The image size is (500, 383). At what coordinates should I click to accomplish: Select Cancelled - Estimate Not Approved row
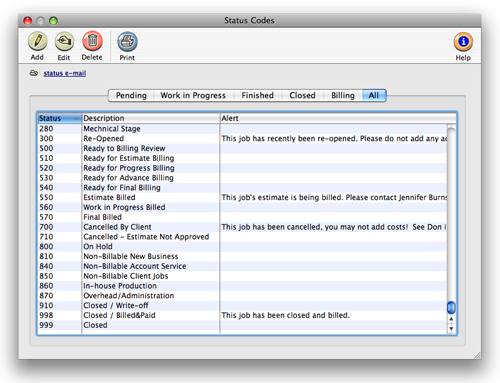242,237
